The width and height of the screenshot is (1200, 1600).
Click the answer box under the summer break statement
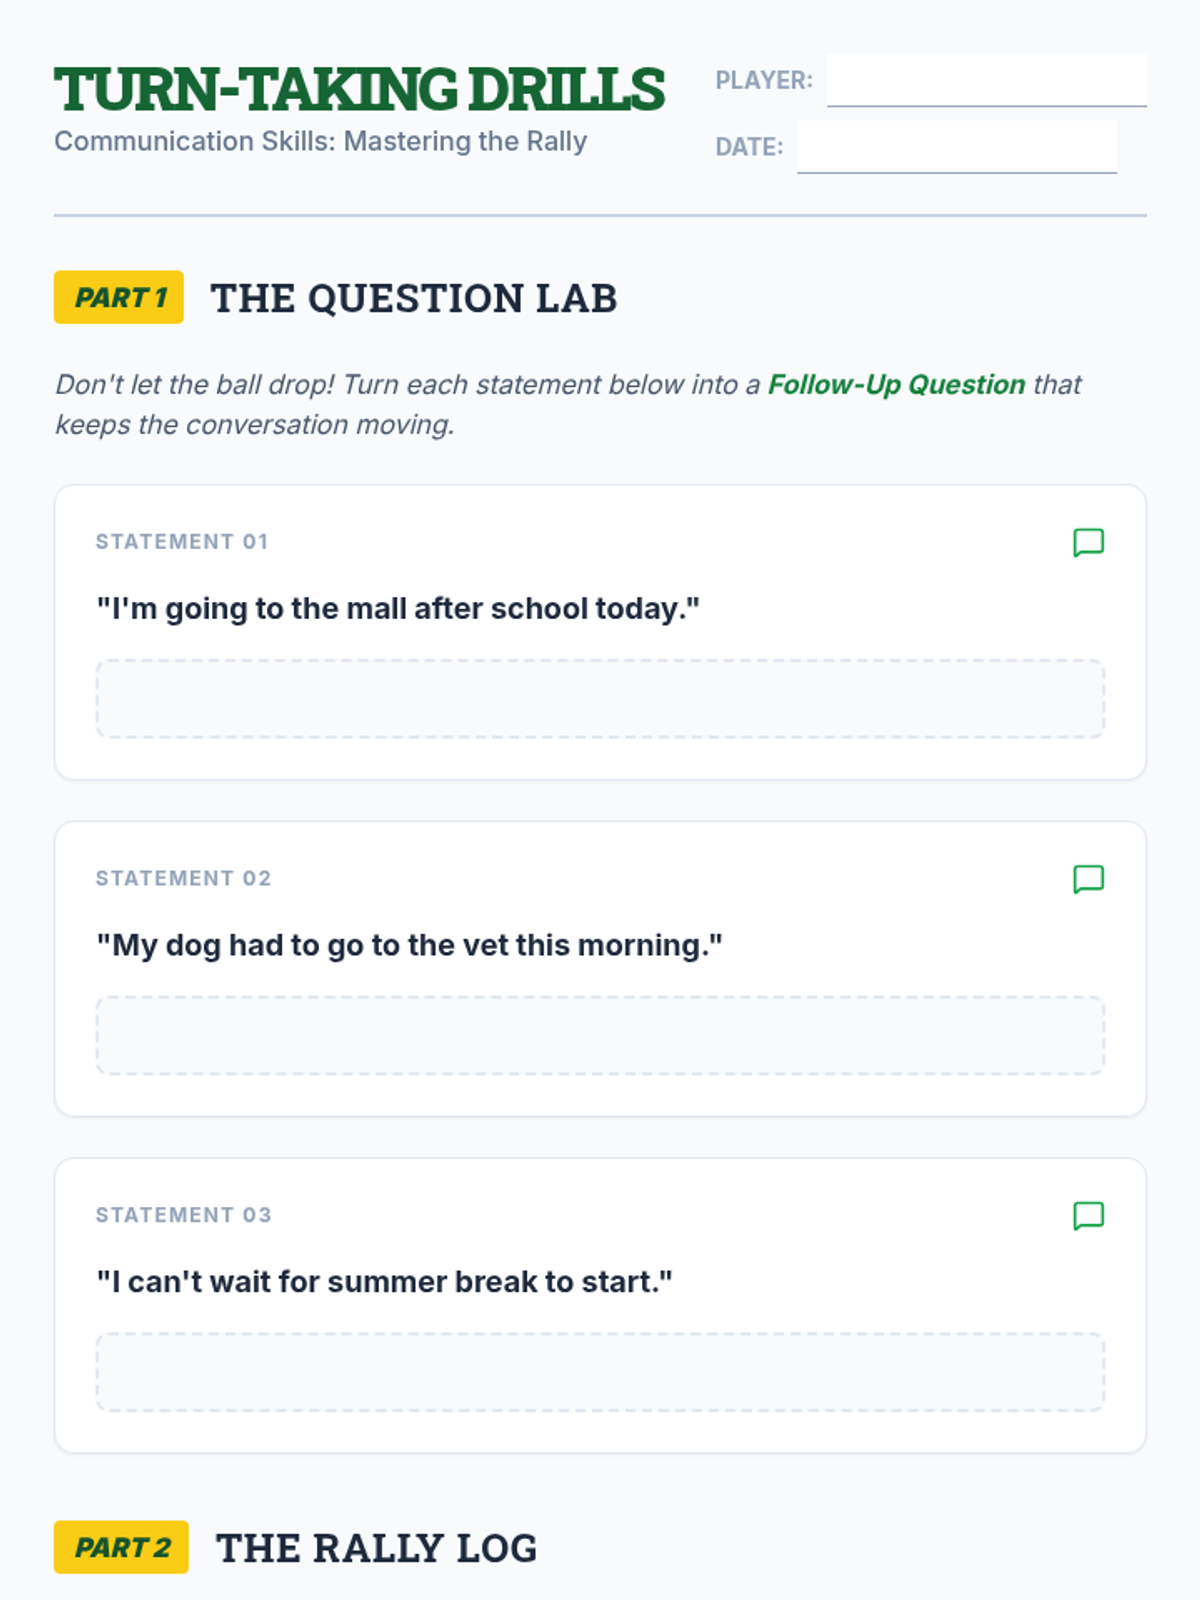[x=600, y=1372]
